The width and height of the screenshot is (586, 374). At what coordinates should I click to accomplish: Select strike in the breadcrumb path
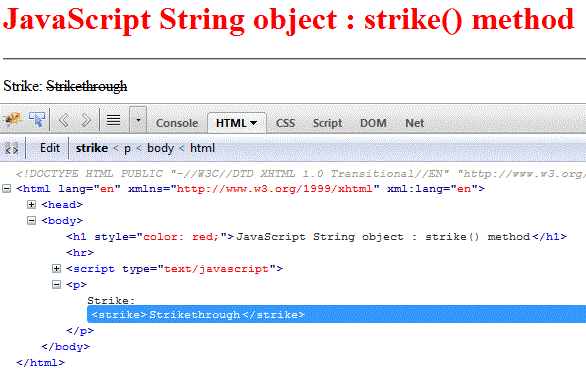[x=92, y=148]
